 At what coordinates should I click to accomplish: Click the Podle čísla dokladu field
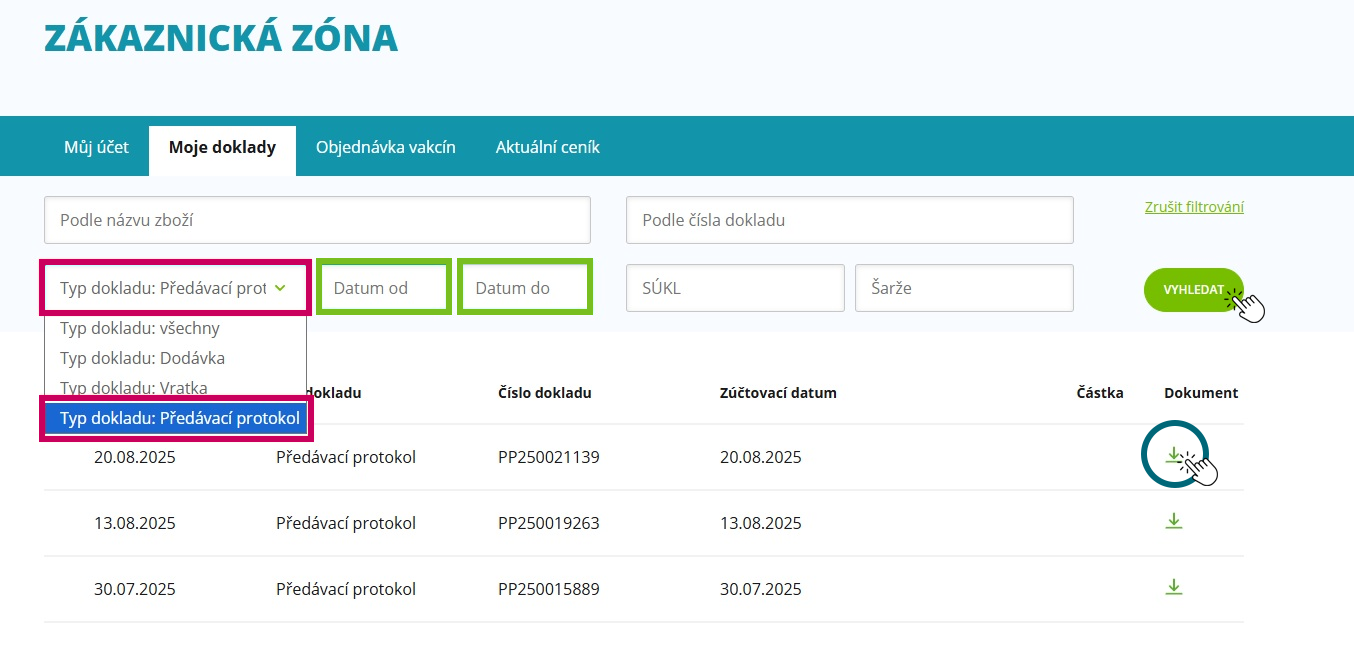(x=849, y=220)
